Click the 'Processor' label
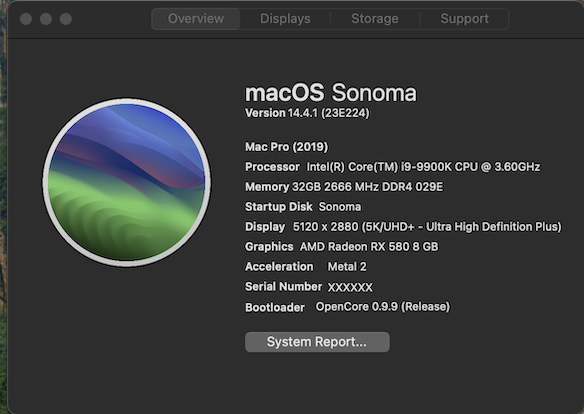584x414 pixels. click(272, 167)
